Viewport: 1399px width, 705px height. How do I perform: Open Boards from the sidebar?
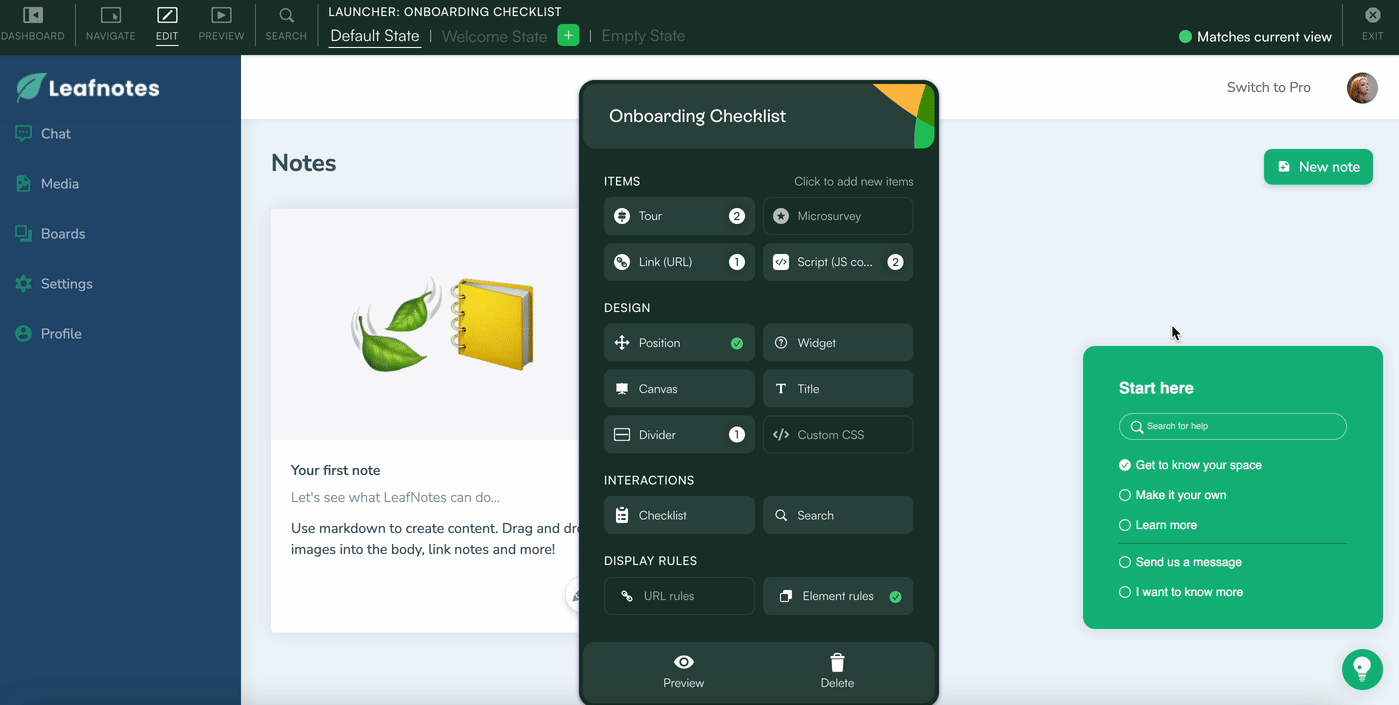pos(62,233)
